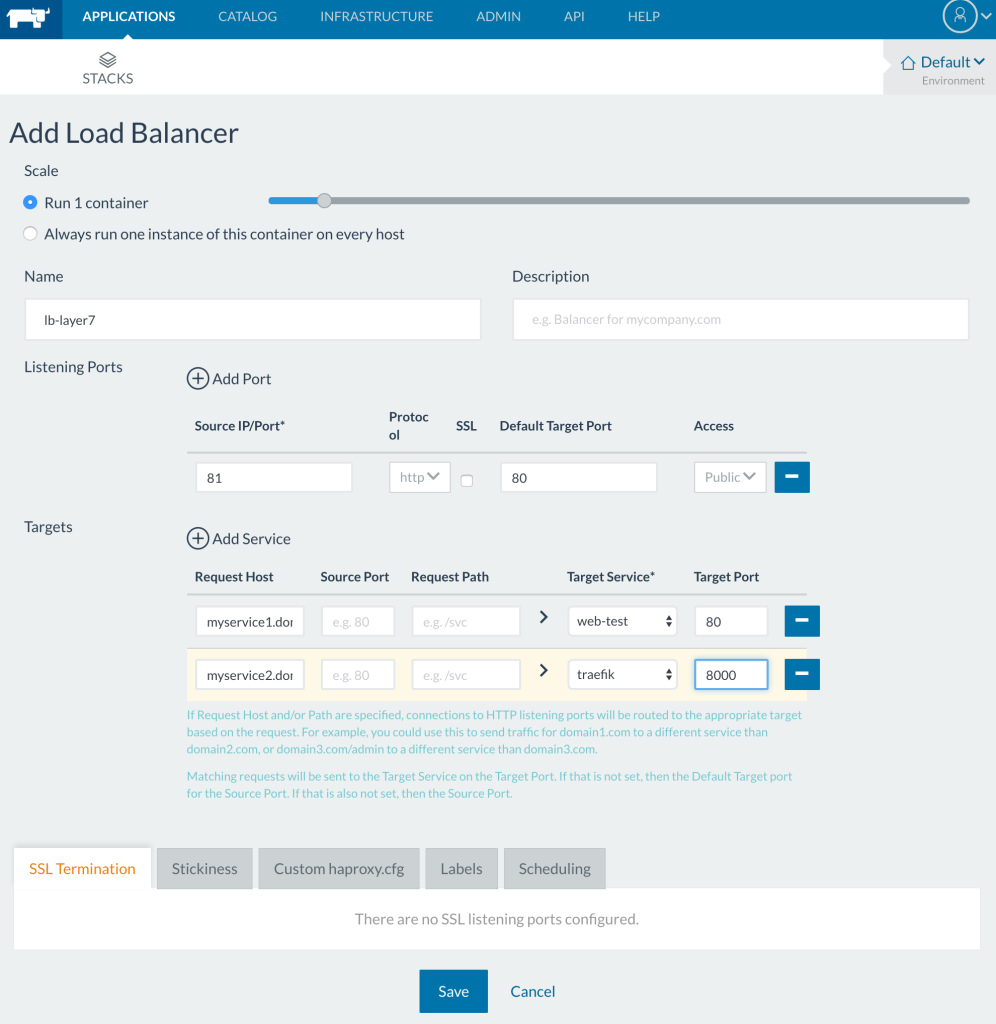The width and height of the screenshot is (996, 1024).
Task: Remove the port 81 listening row
Action: coord(792,477)
